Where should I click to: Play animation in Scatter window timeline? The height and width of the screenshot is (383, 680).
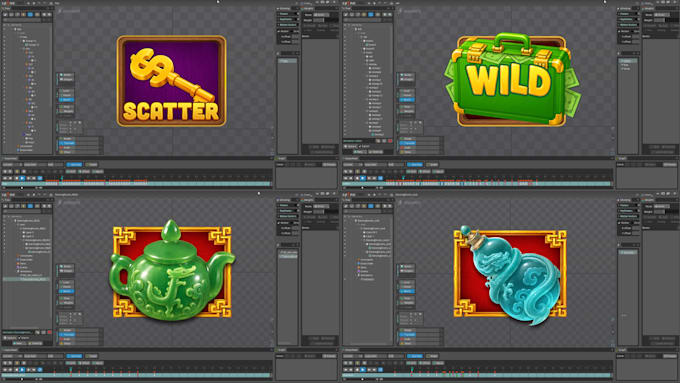pos(22,178)
